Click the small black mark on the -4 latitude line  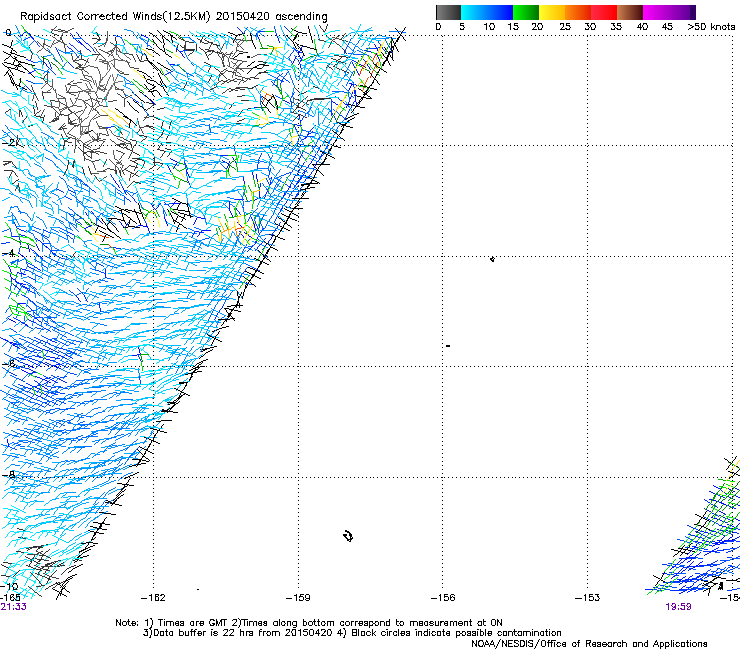[492, 259]
